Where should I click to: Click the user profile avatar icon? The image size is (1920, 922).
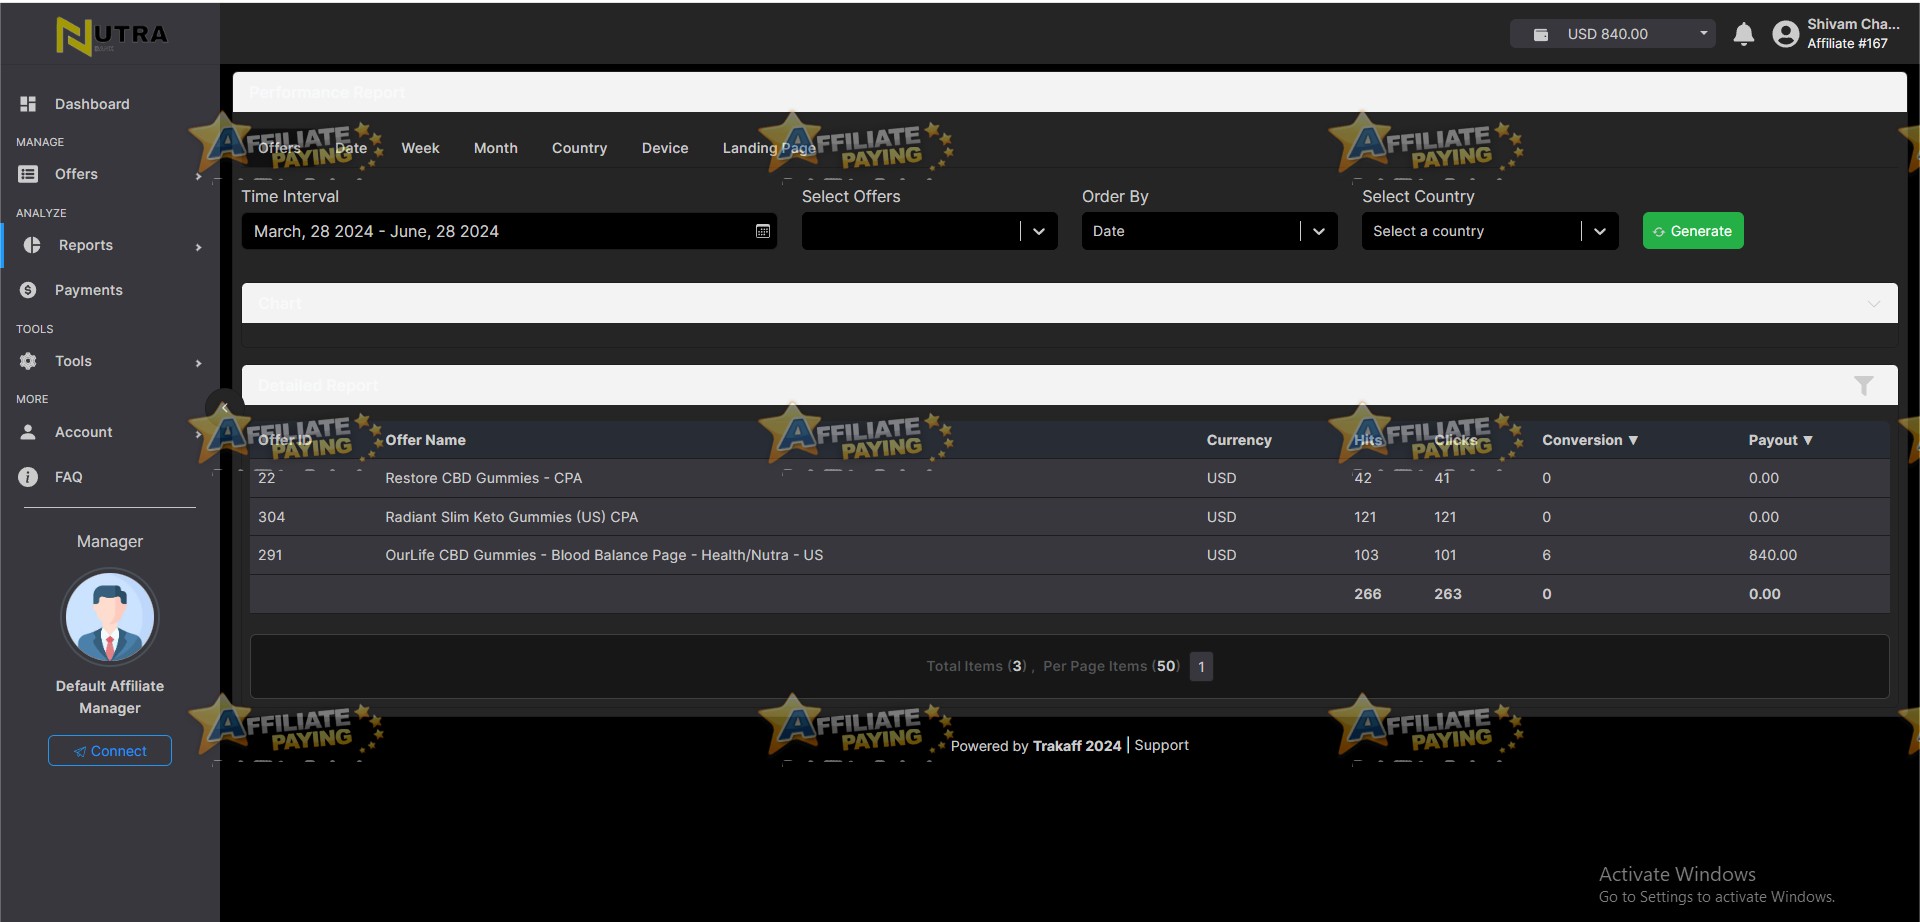1785,35
